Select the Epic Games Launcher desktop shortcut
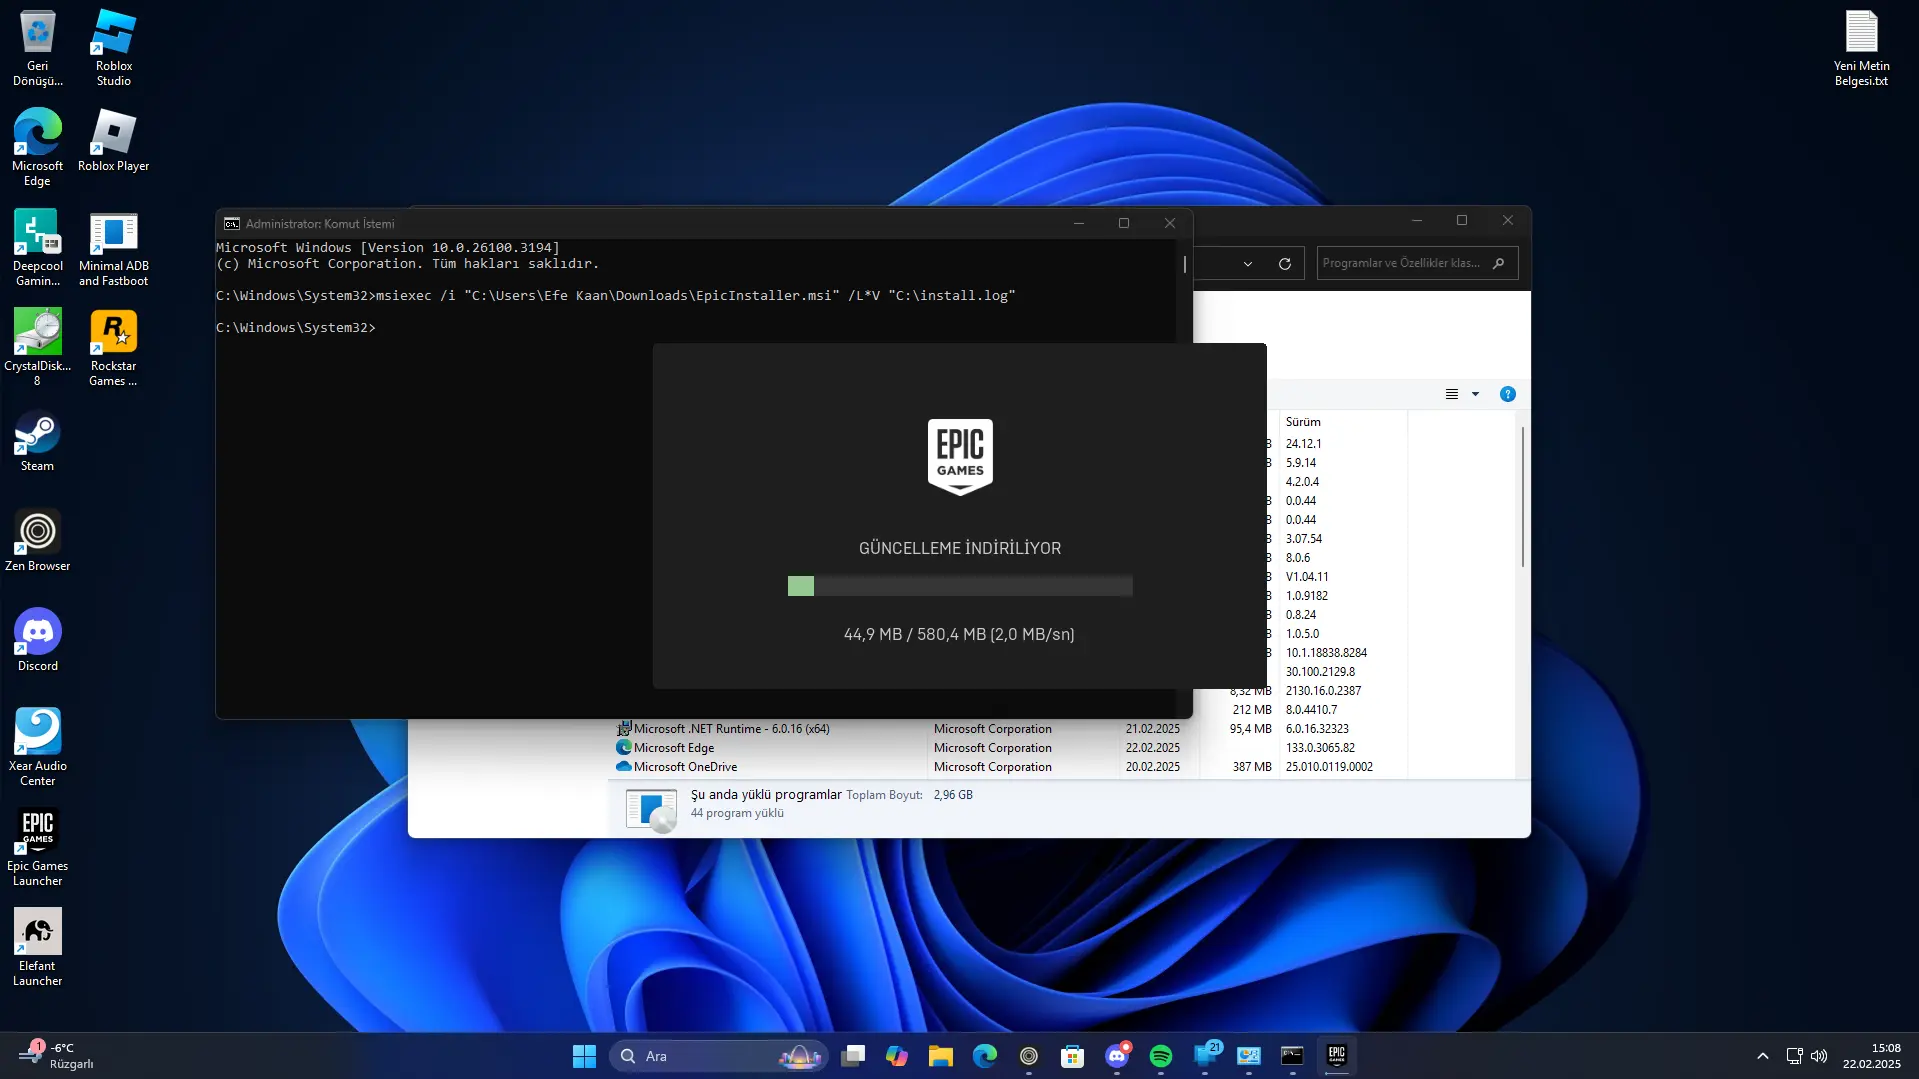This screenshot has height=1079, width=1919. point(37,848)
